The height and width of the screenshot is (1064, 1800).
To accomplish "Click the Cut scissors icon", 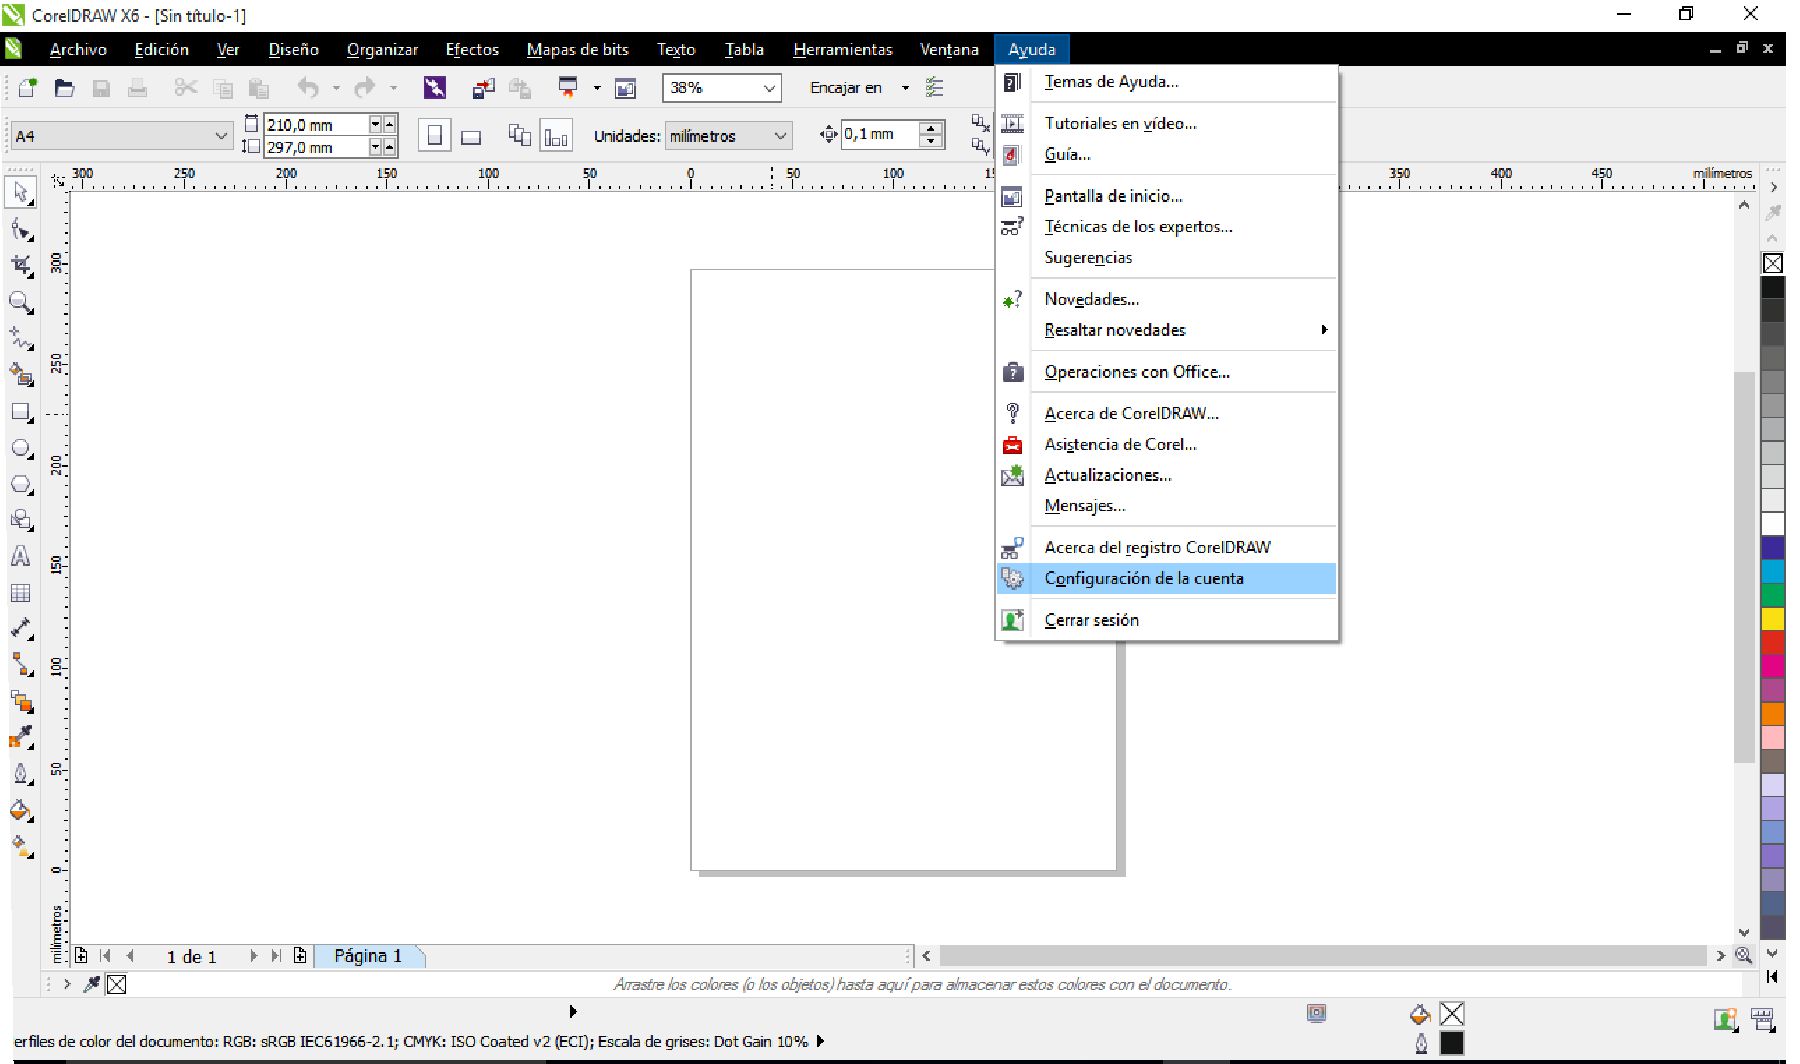I will 185,88.
